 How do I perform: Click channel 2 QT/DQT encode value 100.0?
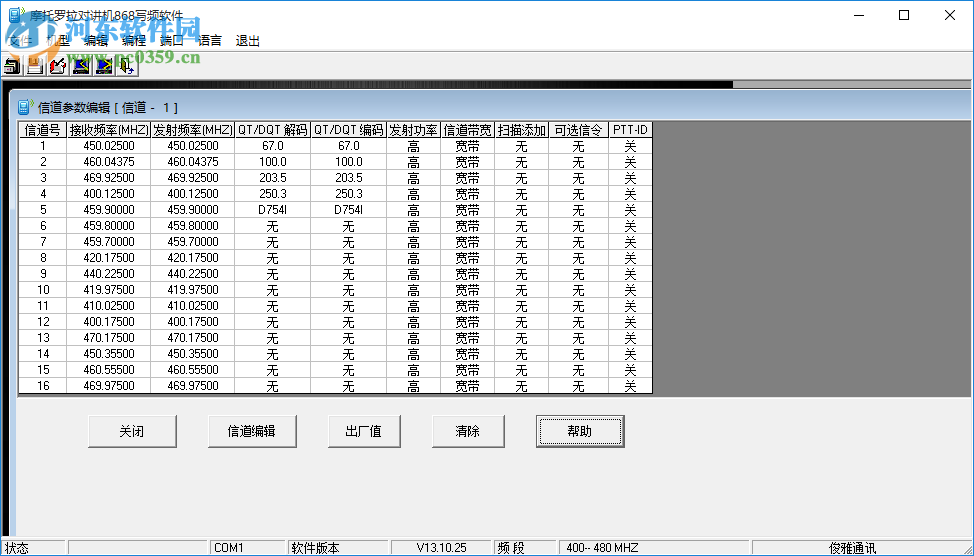348,162
